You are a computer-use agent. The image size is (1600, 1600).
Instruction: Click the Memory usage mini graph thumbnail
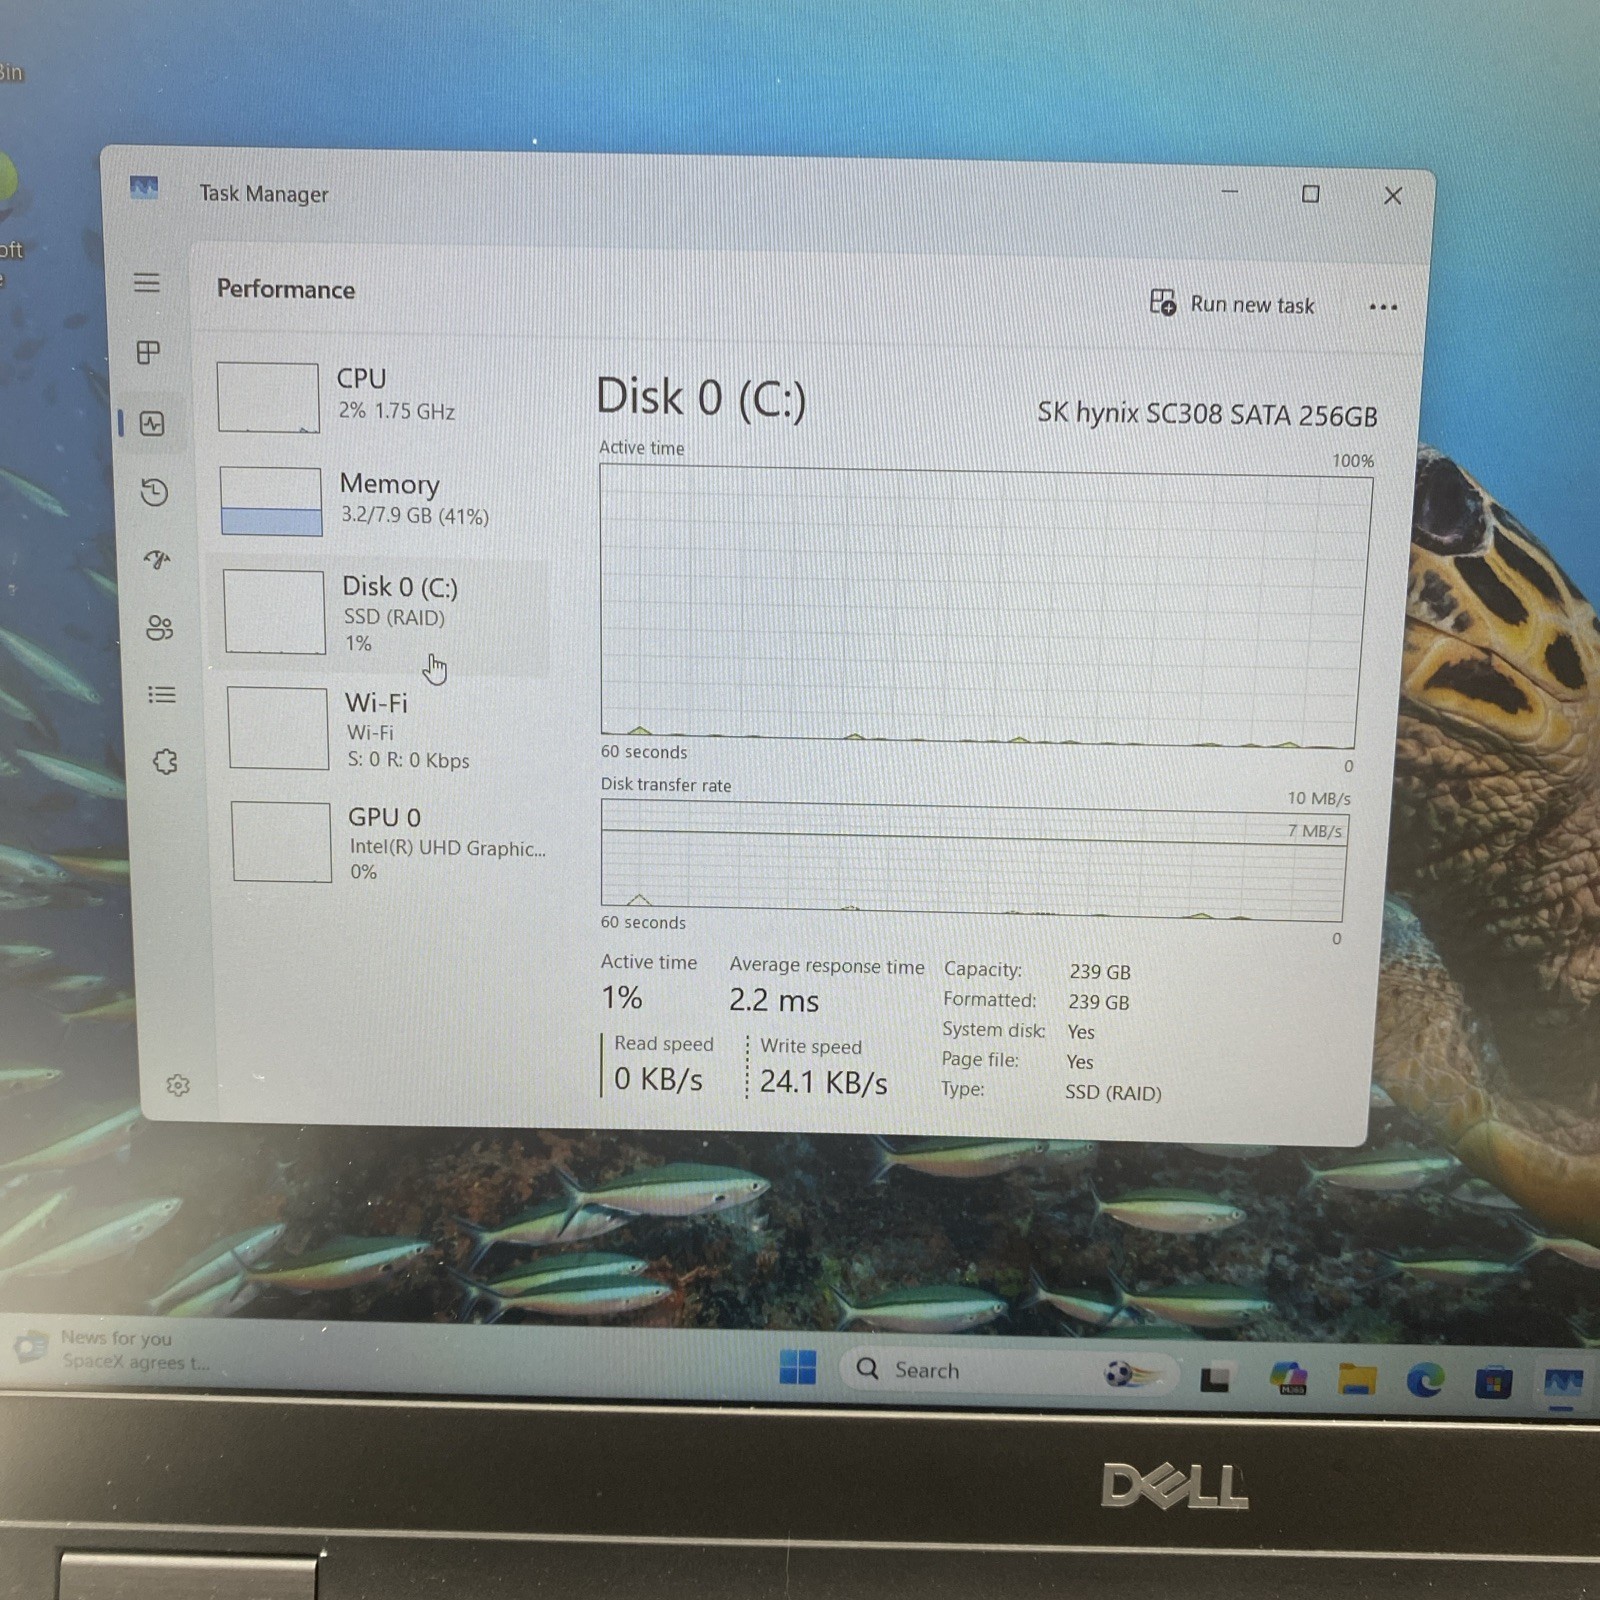271,502
